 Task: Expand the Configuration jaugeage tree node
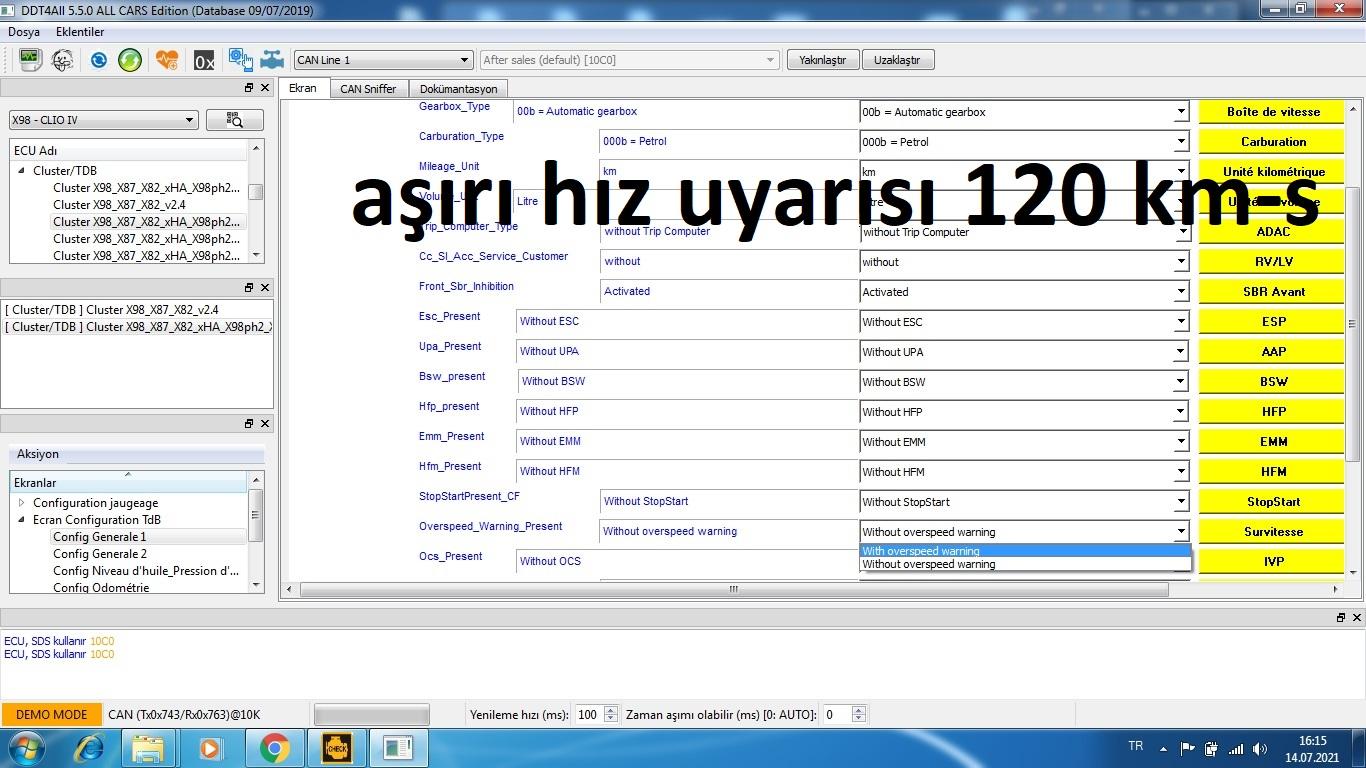point(22,503)
